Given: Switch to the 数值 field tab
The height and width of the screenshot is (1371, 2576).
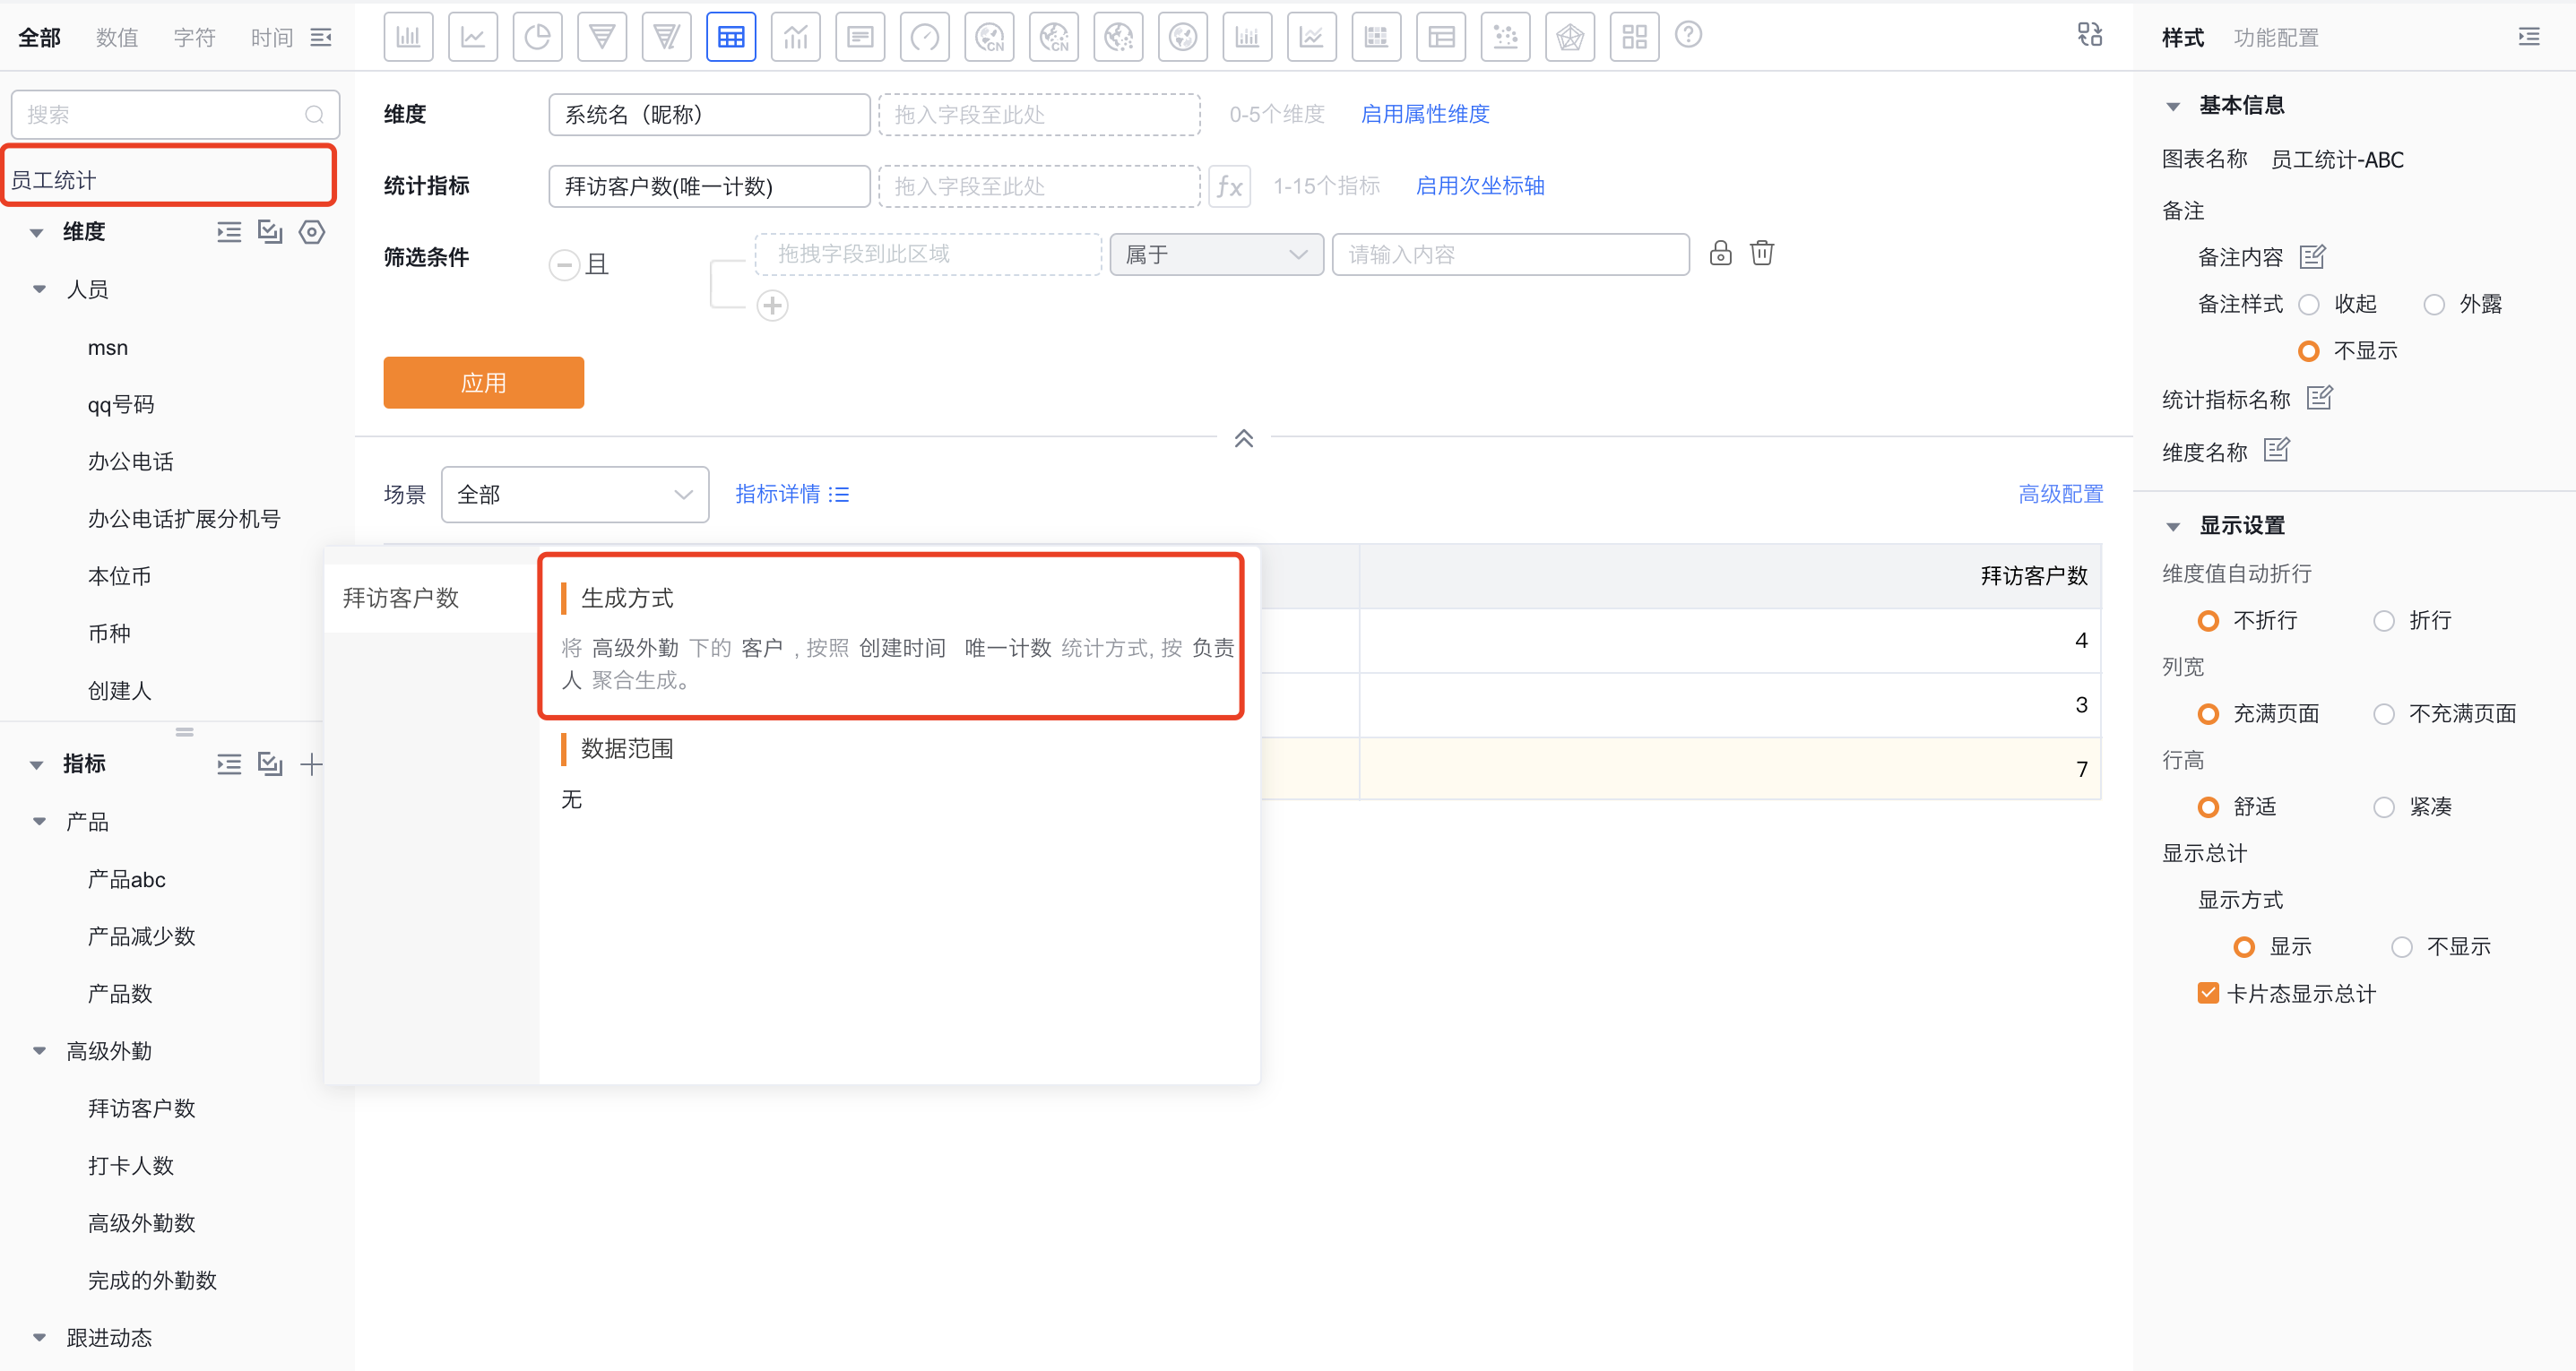Looking at the screenshot, I should tap(116, 37).
